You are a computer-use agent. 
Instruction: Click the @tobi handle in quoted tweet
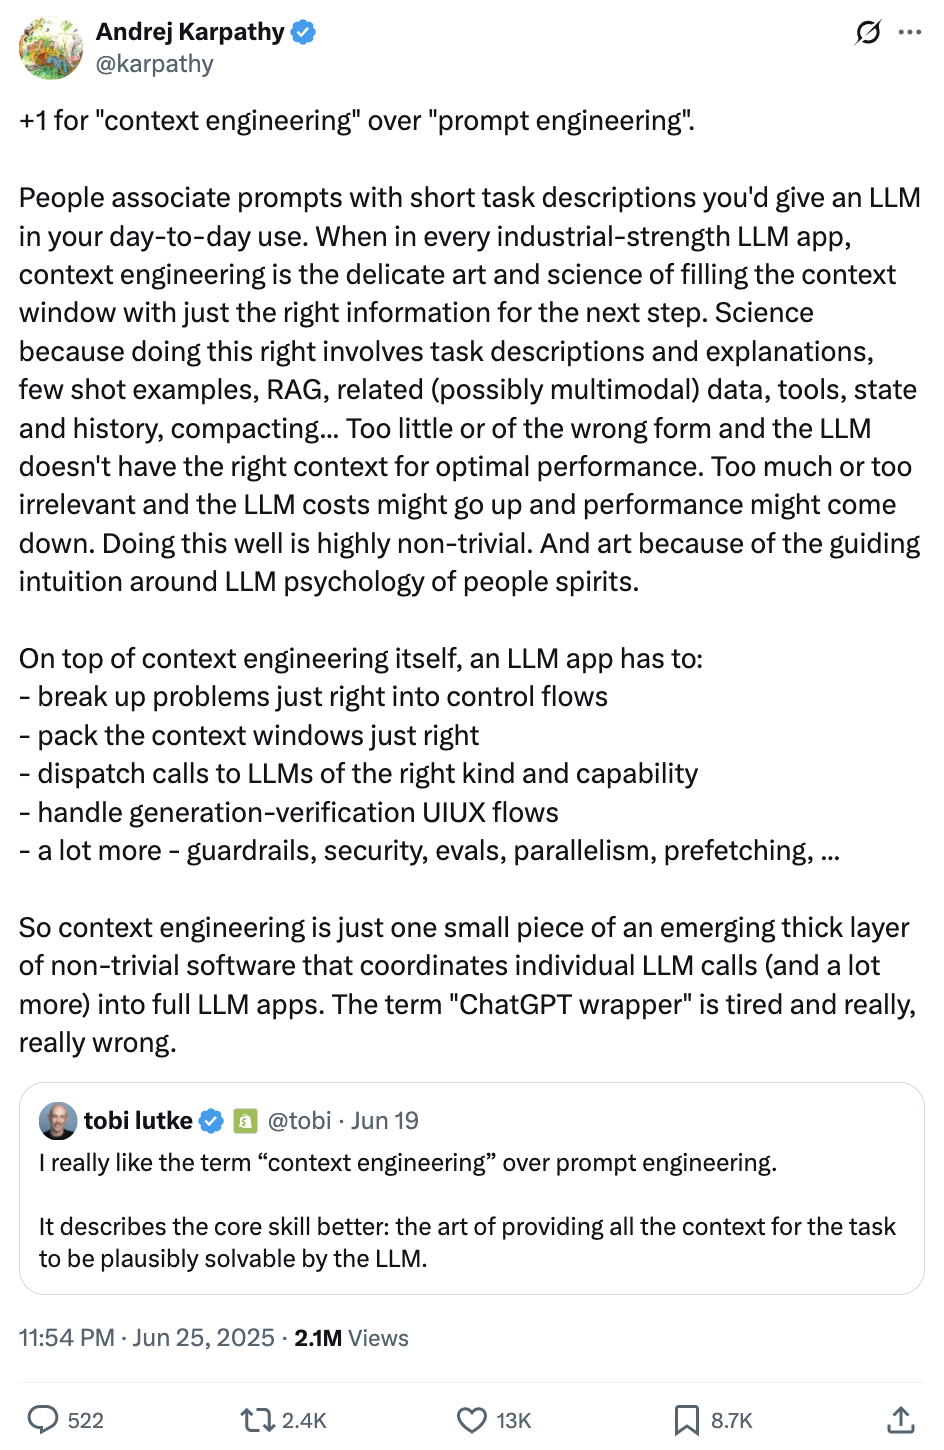299,1121
